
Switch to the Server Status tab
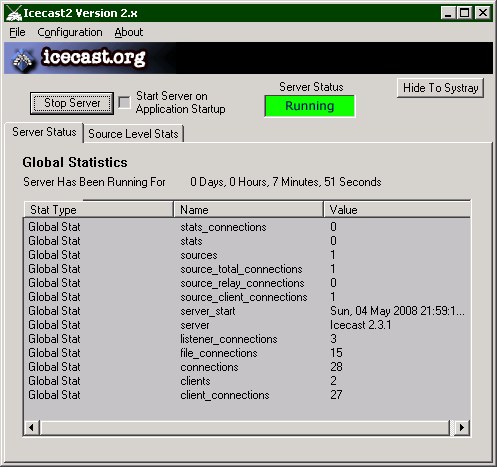coord(44,132)
